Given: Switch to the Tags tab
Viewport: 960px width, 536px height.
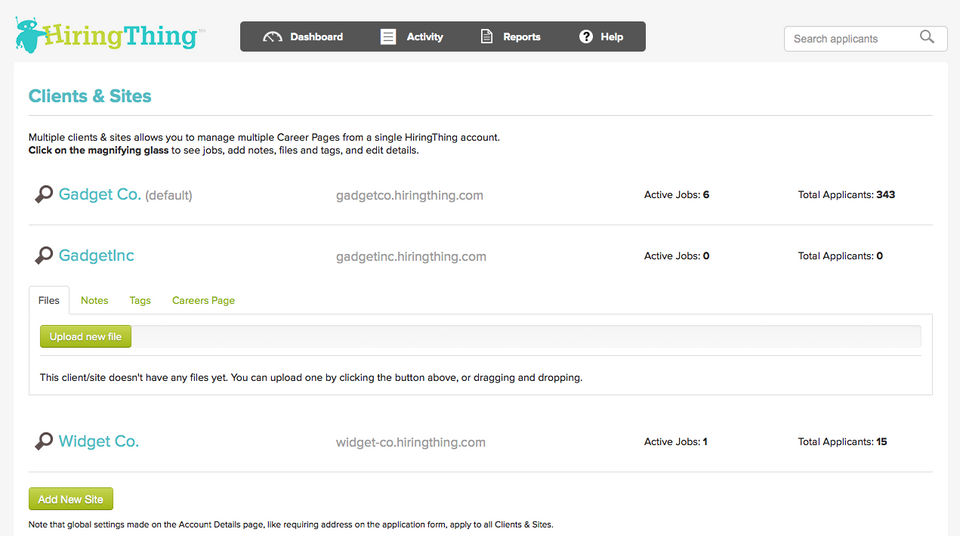Looking at the screenshot, I should tap(140, 300).
